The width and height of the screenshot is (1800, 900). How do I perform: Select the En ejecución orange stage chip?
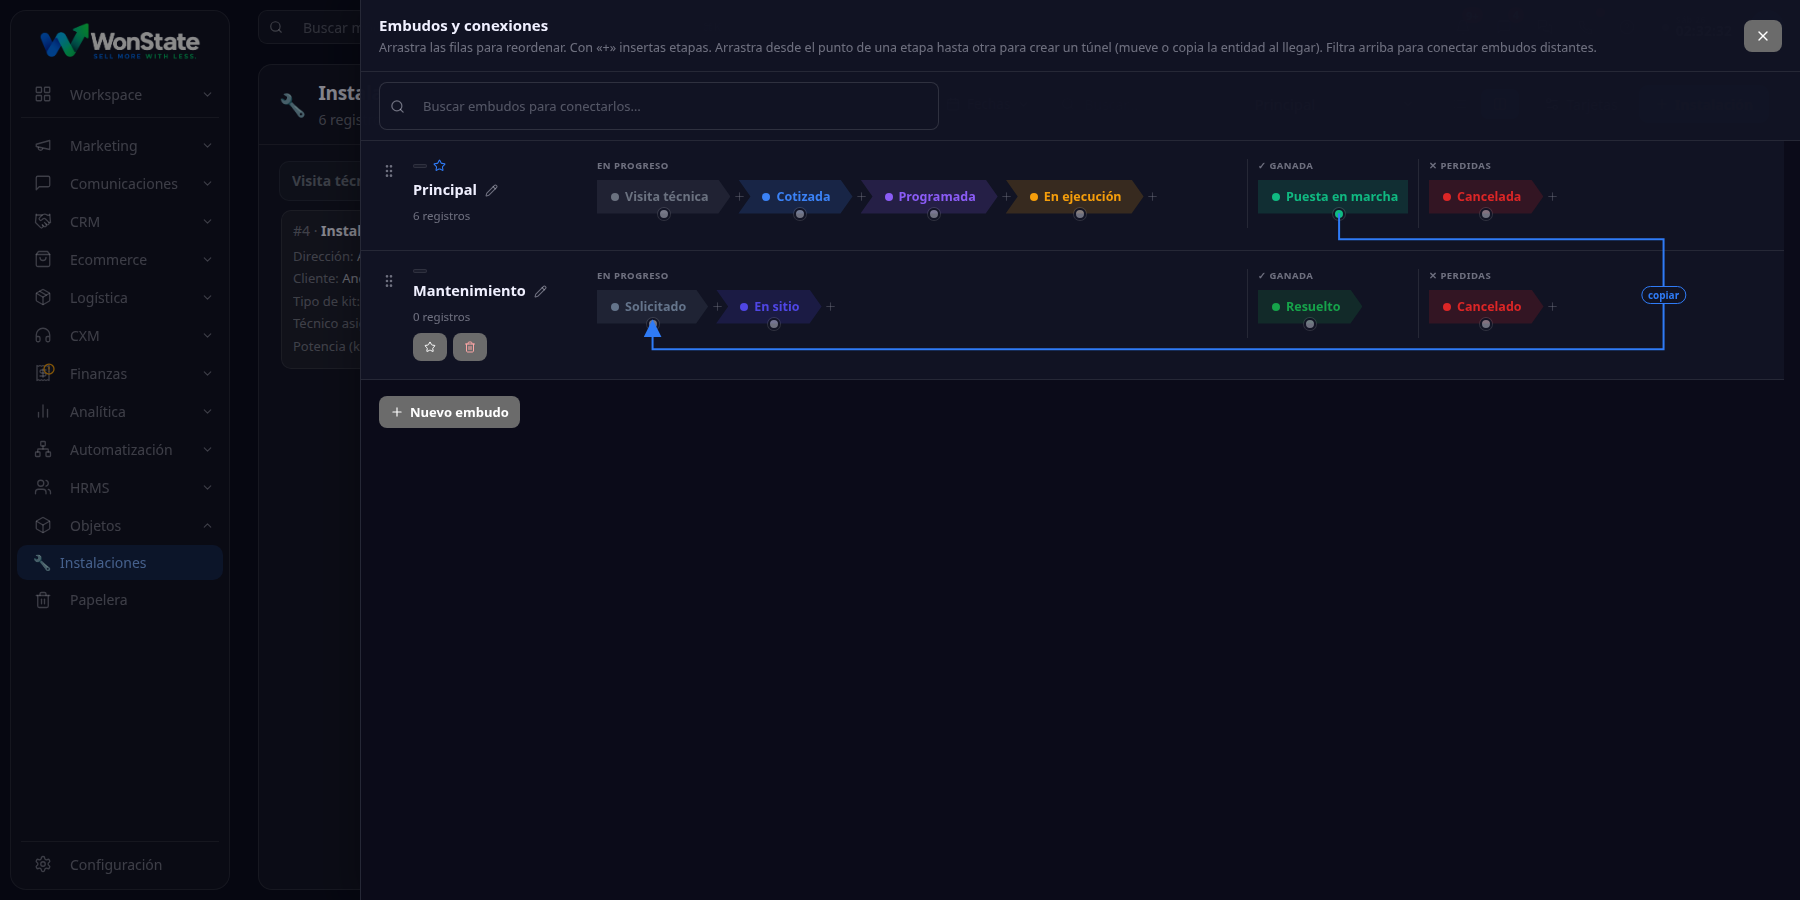(x=1074, y=197)
